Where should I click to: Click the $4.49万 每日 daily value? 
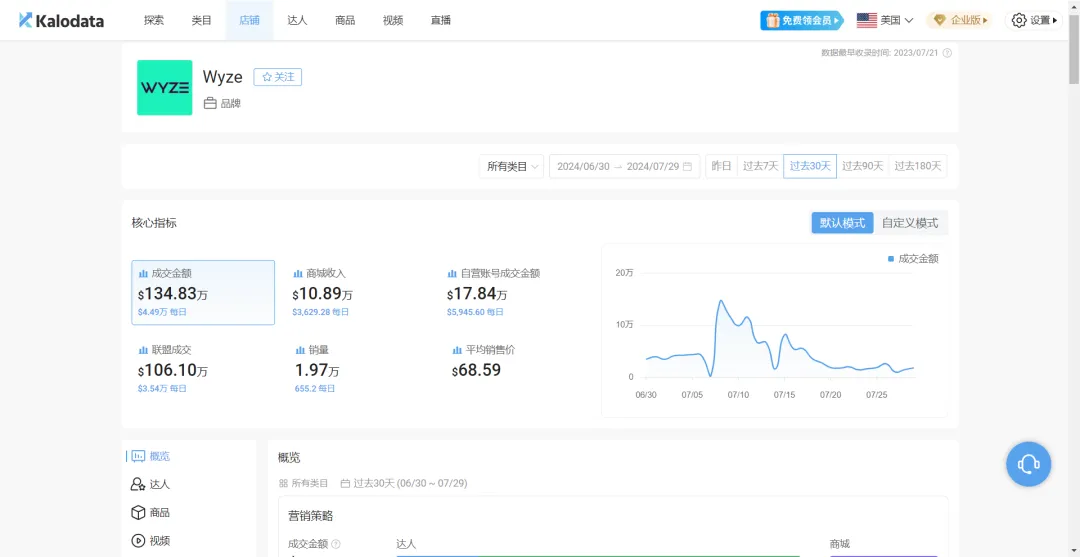click(162, 312)
